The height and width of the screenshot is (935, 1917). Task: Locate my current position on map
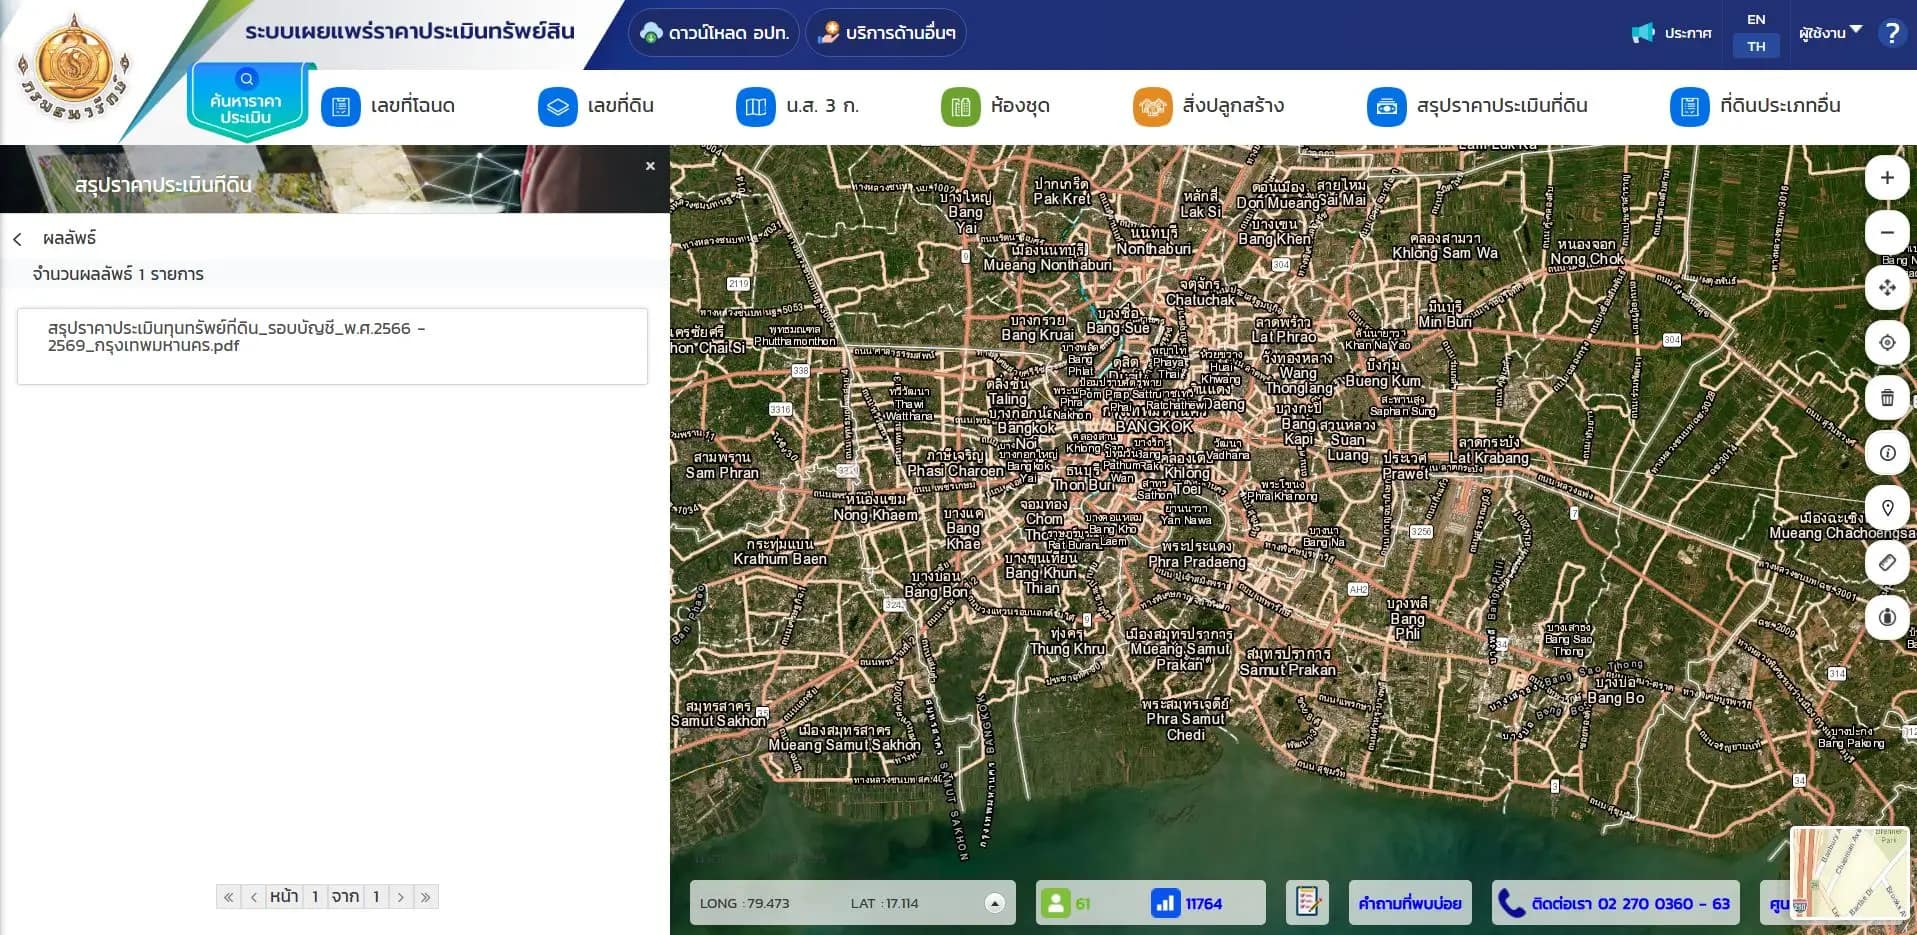(1886, 343)
